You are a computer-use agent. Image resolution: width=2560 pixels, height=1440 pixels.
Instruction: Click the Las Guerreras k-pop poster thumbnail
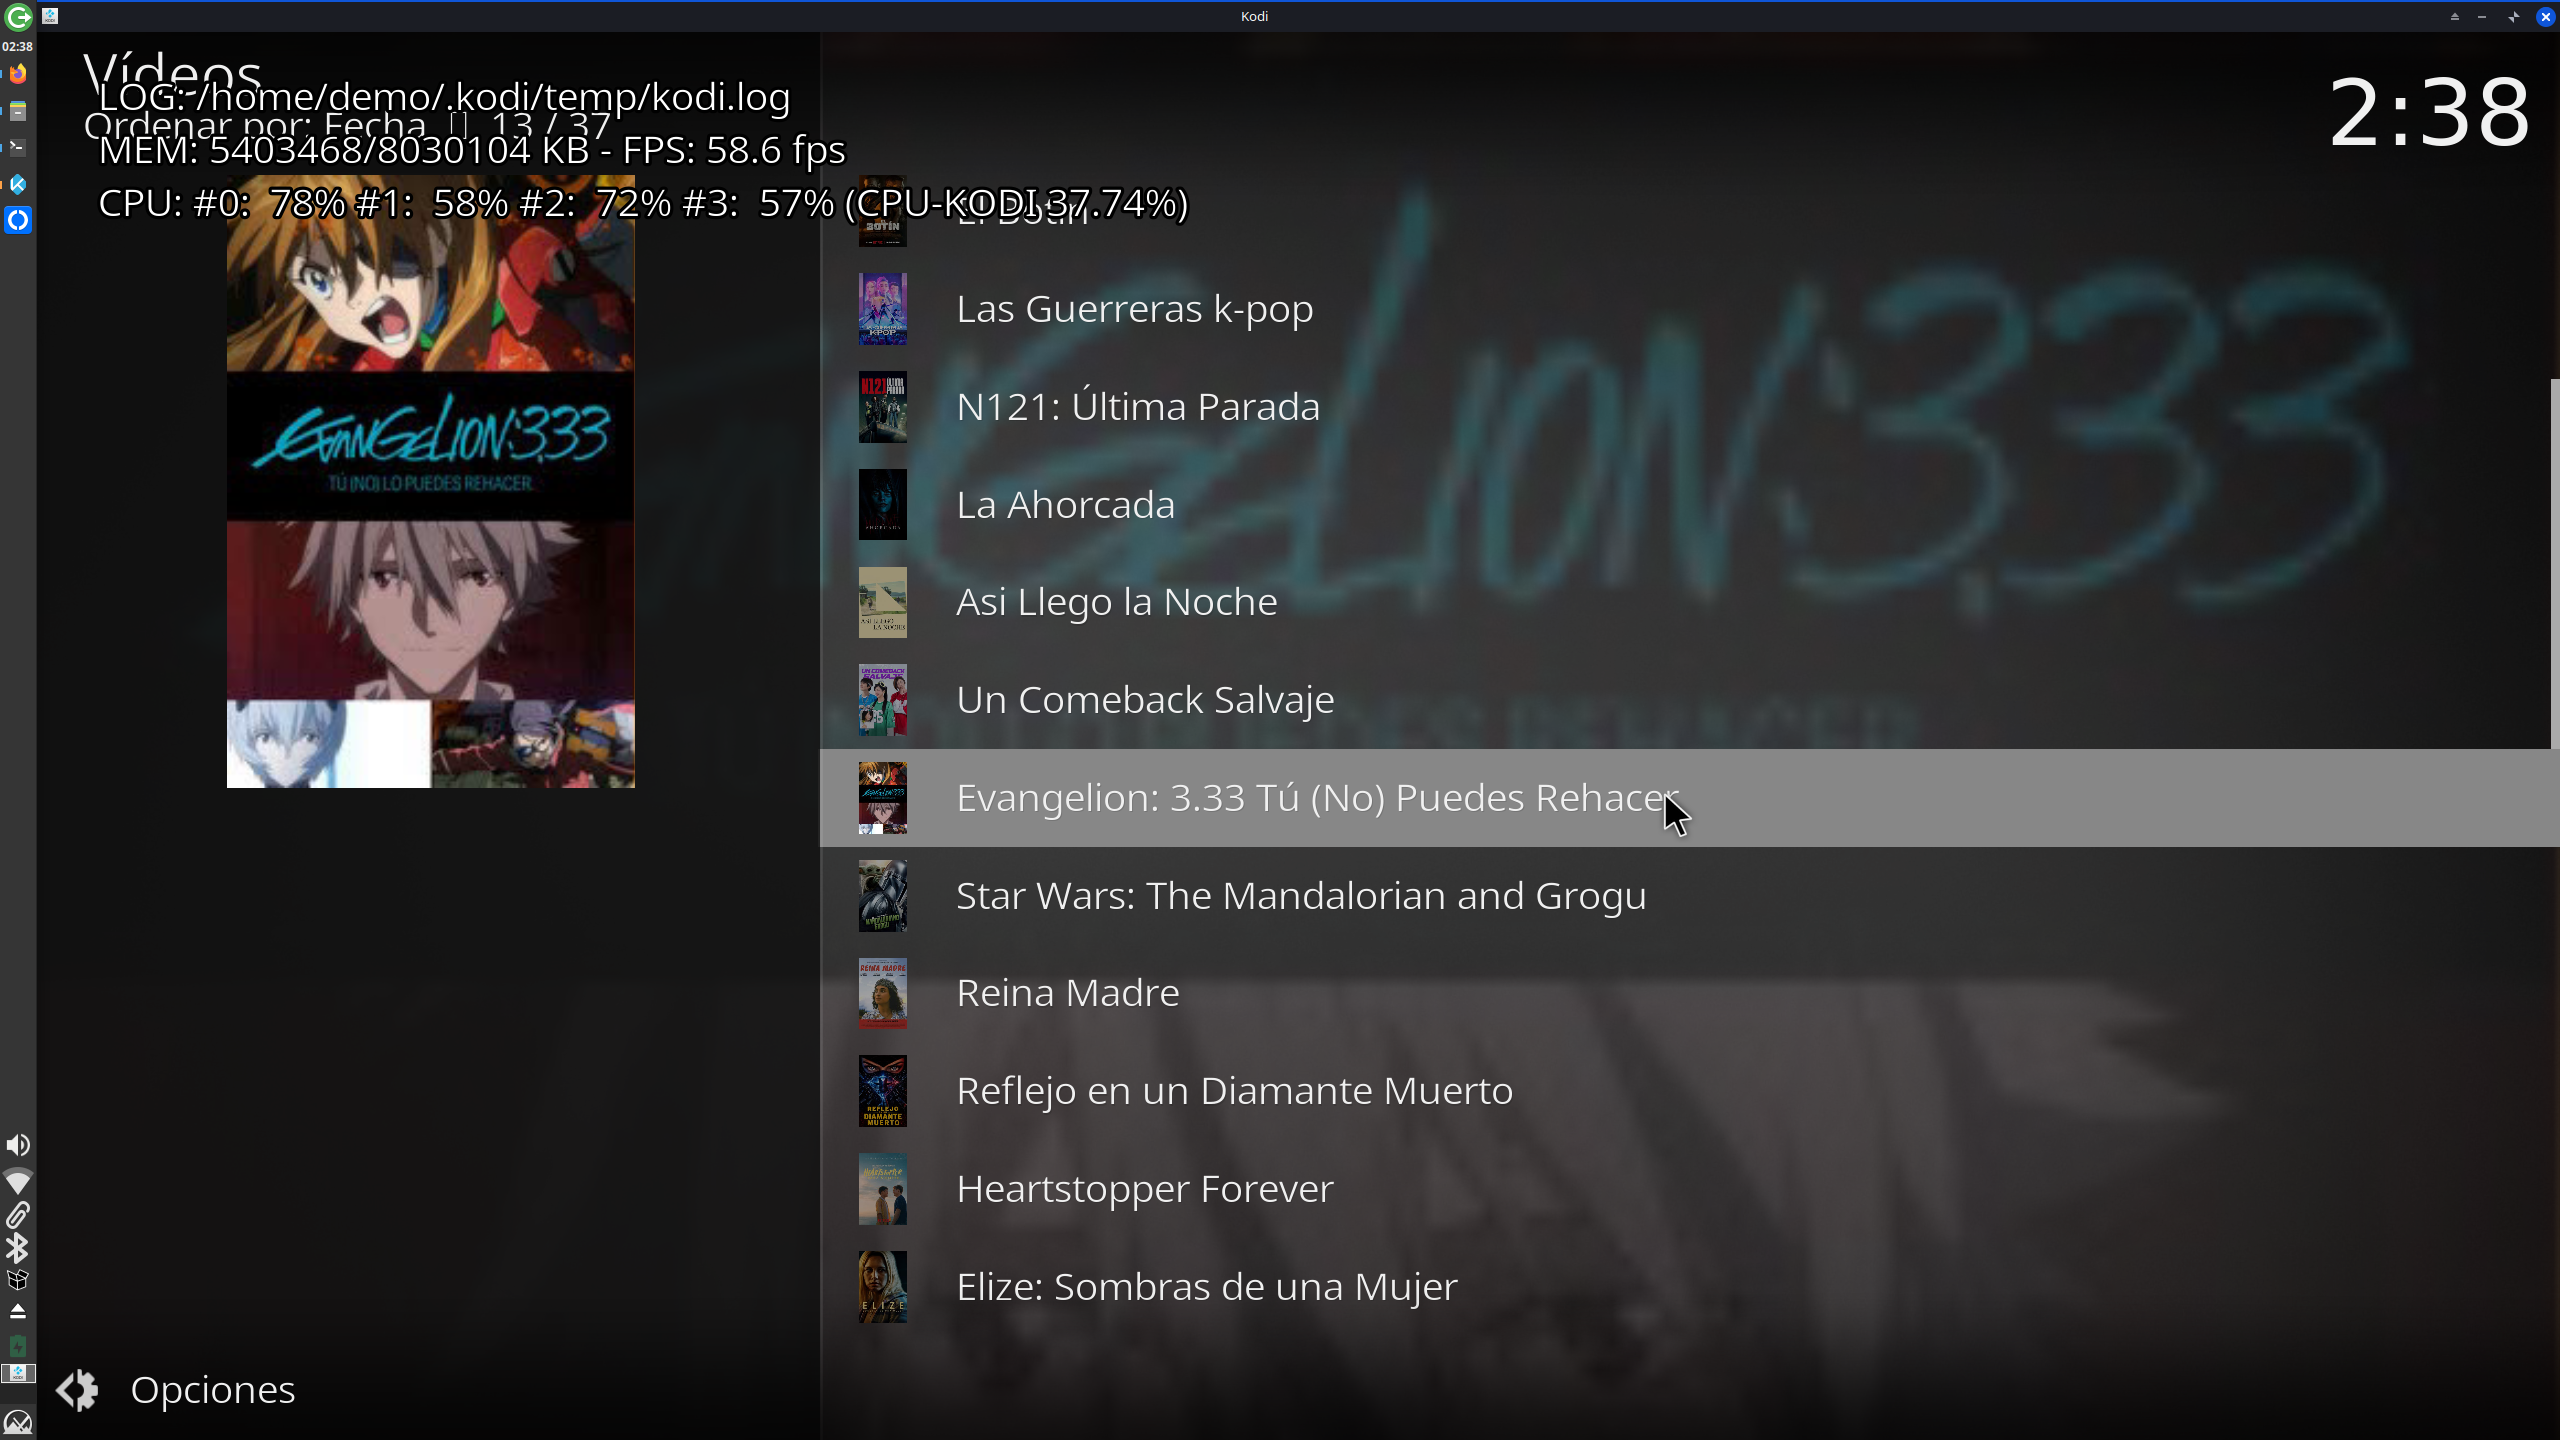tap(883, 310)
